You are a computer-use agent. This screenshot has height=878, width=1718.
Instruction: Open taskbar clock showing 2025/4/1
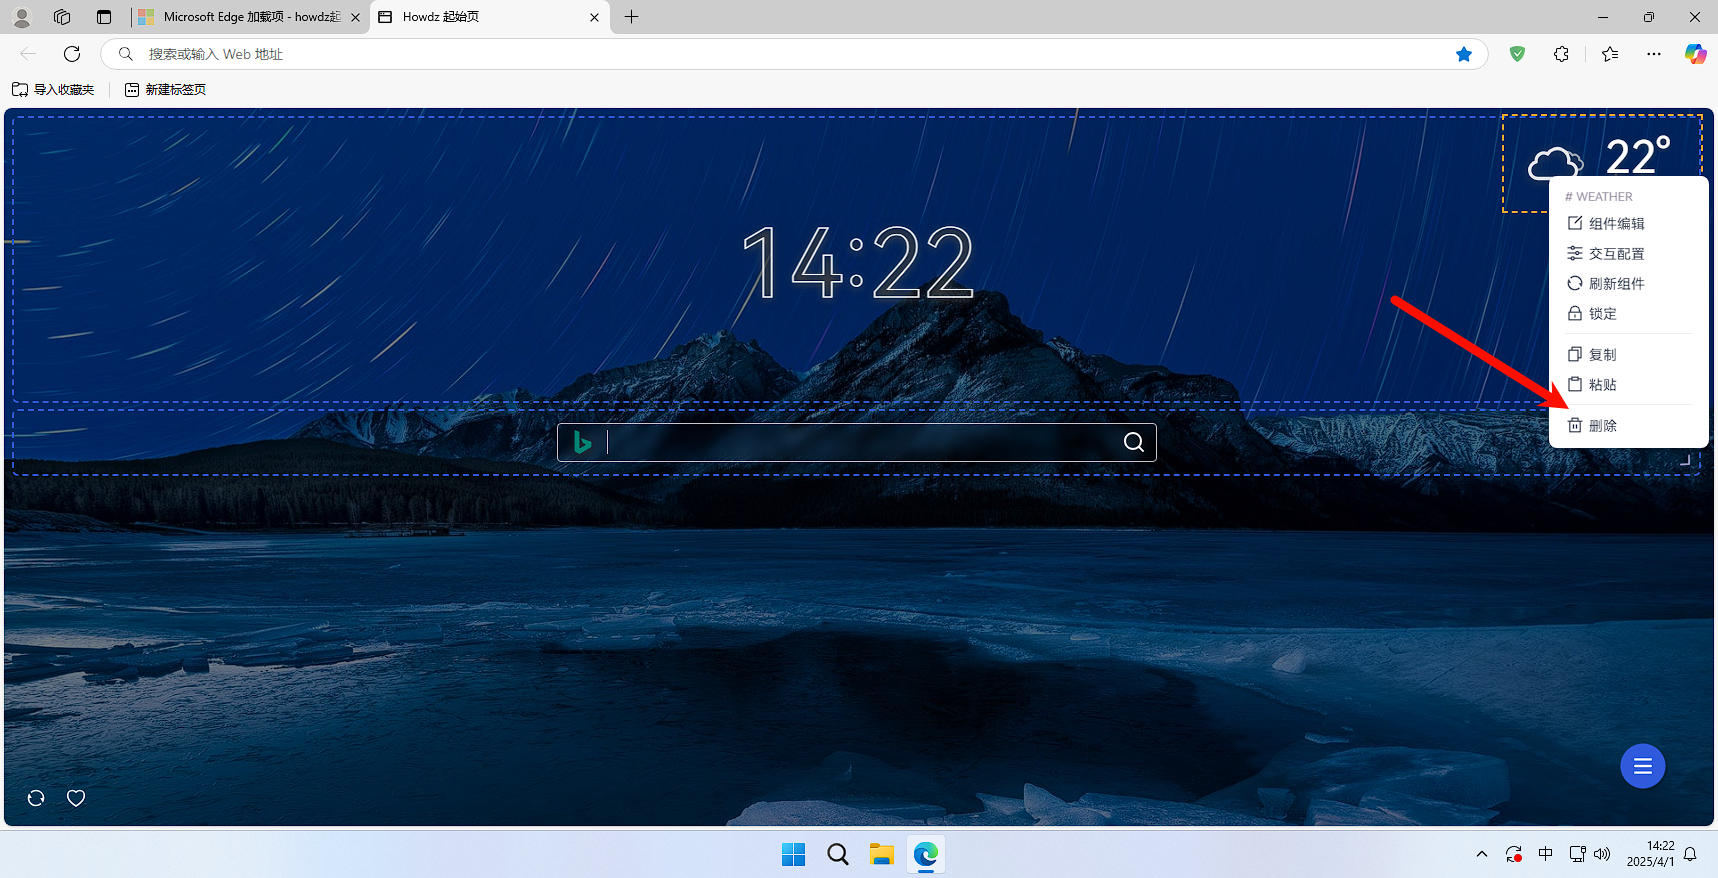[1650, 854]
